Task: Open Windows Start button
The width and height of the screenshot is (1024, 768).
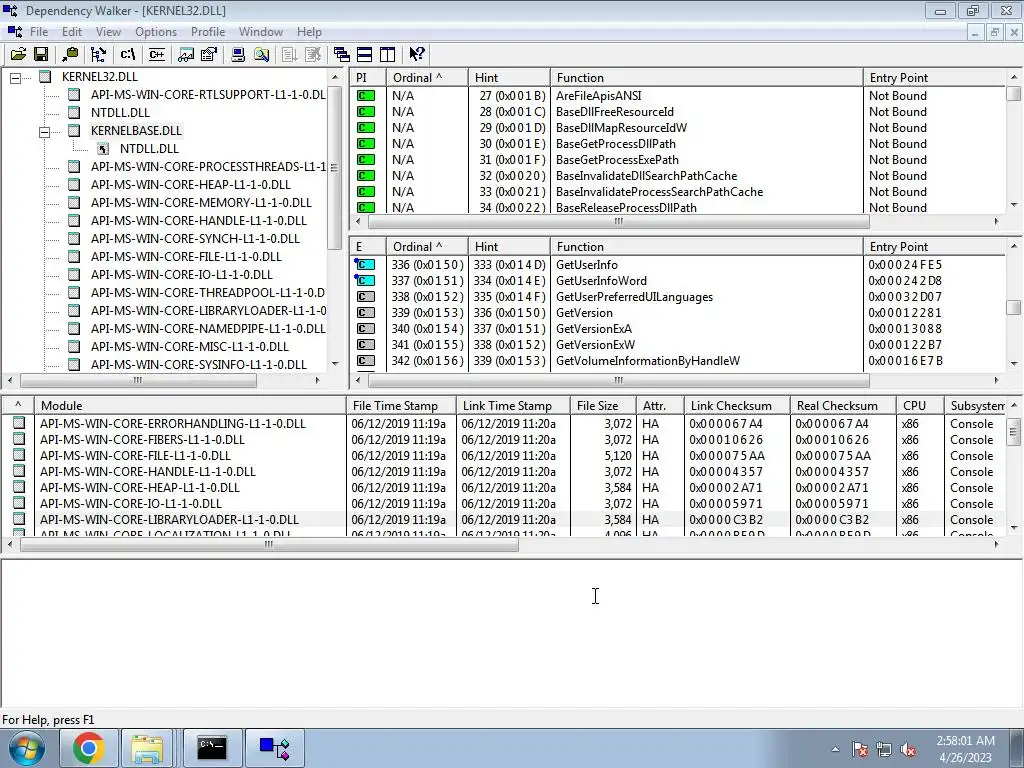Action: pos(26,748)
